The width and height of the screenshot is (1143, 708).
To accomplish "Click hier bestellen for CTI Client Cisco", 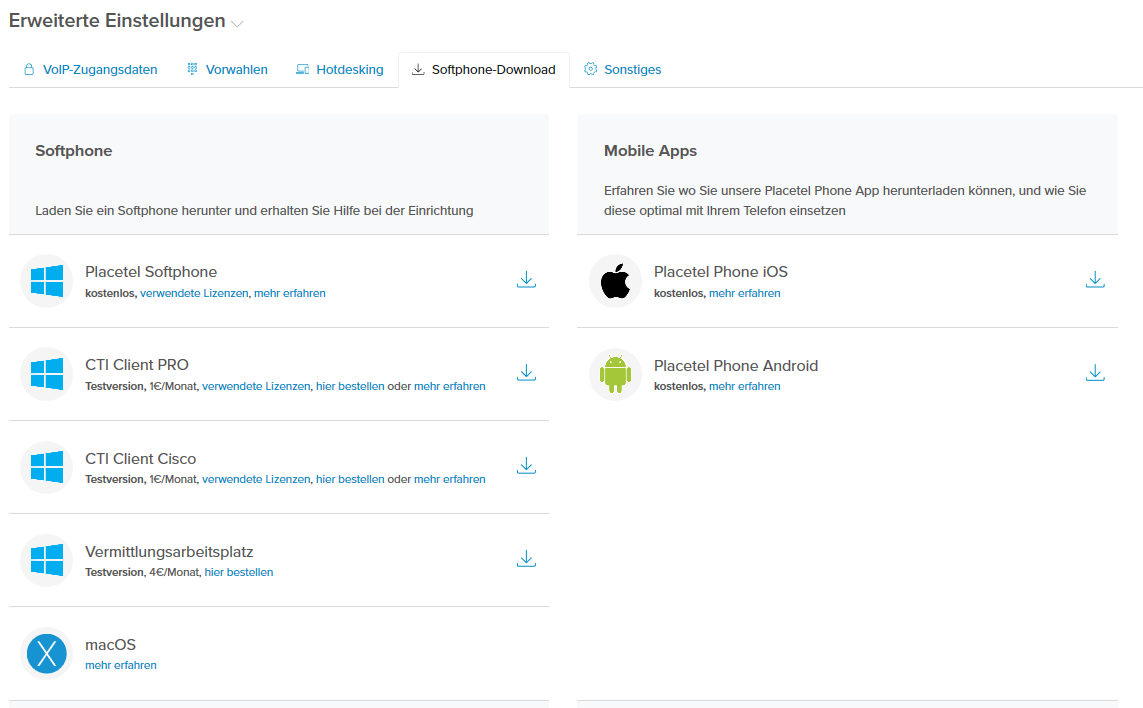I will (x=350, y=479).
